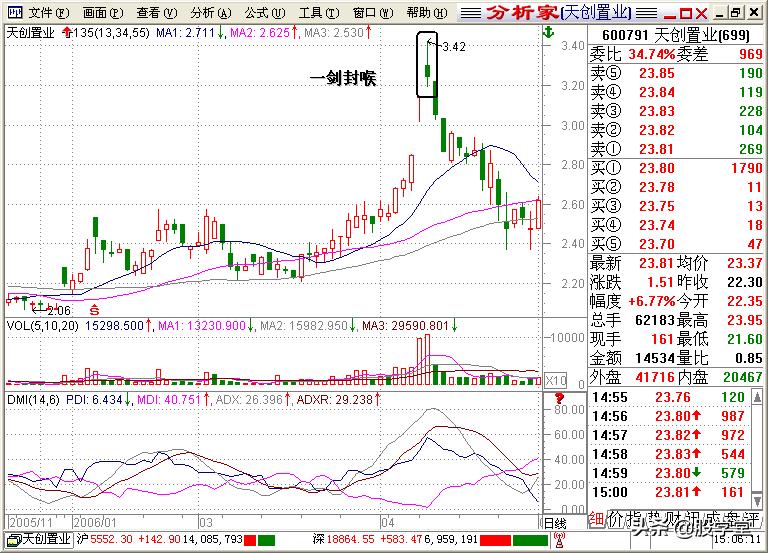The height and width of the screenshot is (553, 768).
Task: Open the 日线 period selector
Action: tap(556, 523)
